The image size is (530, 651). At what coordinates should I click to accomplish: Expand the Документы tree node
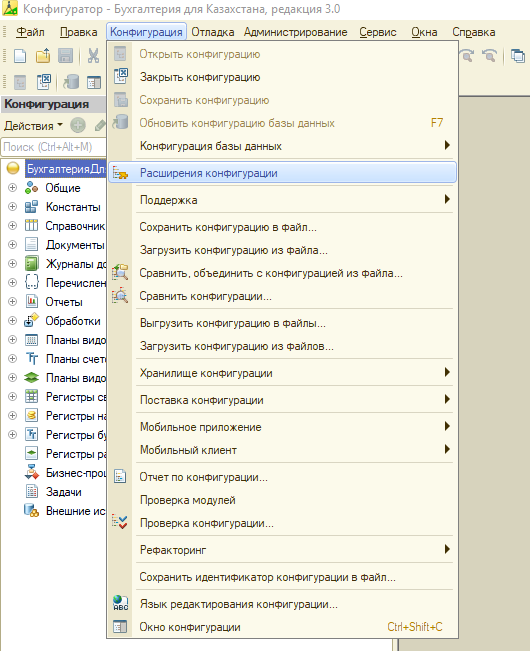click(x=12, y=245)
